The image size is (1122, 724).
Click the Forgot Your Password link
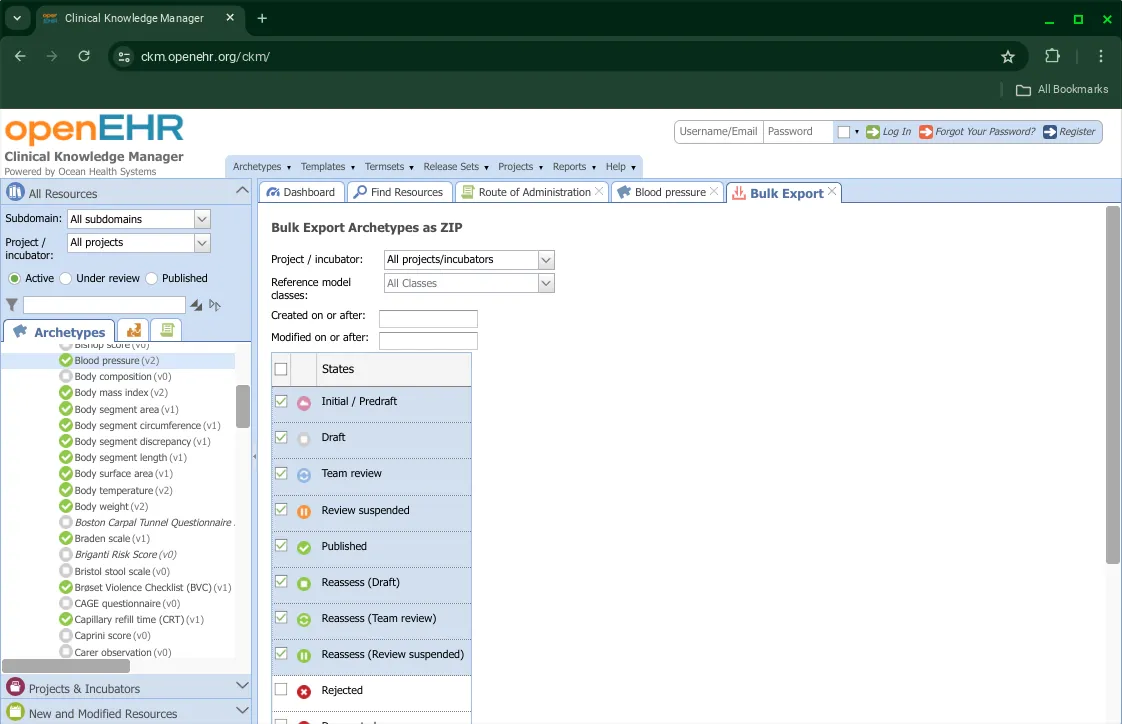tap(984, 132)
